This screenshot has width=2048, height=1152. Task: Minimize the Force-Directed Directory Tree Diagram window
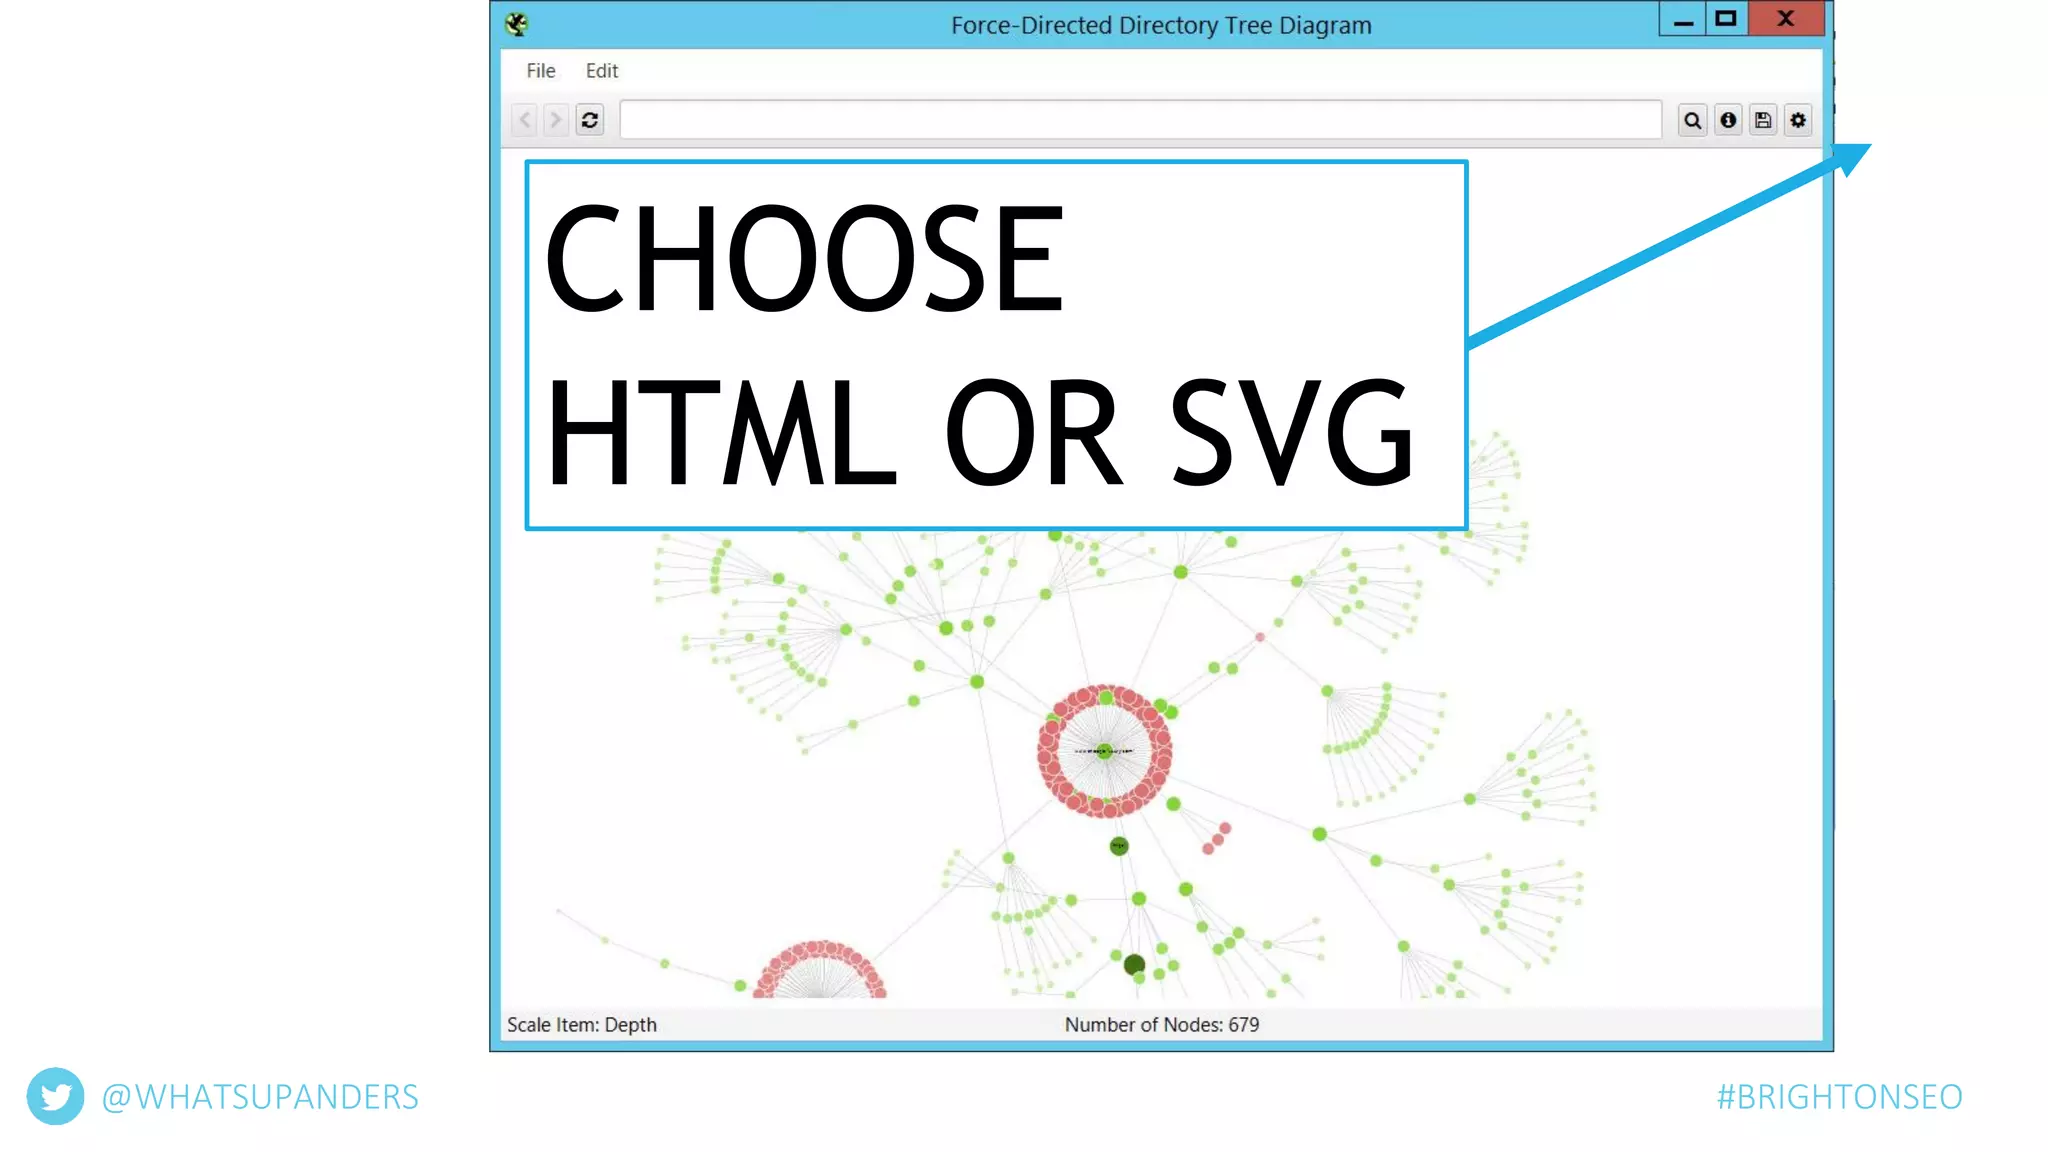pos(1683,19)
